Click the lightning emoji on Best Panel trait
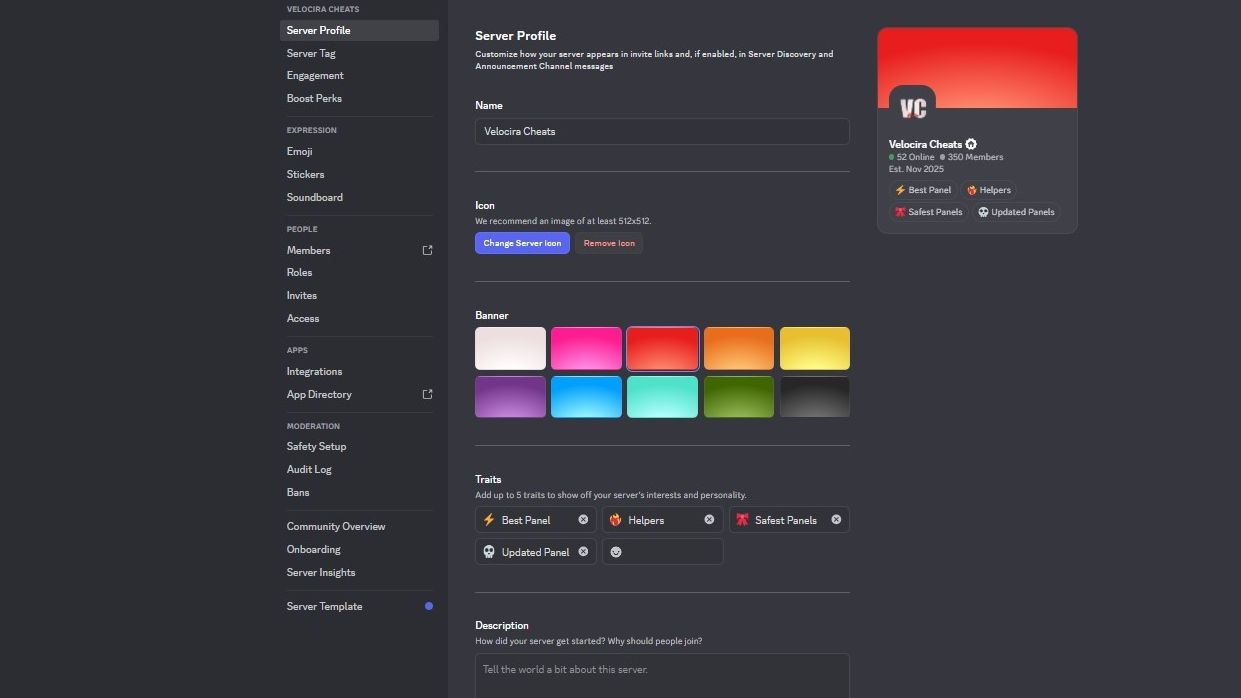This screenshot has width=1241, height=698. click(x=489, y=520)
